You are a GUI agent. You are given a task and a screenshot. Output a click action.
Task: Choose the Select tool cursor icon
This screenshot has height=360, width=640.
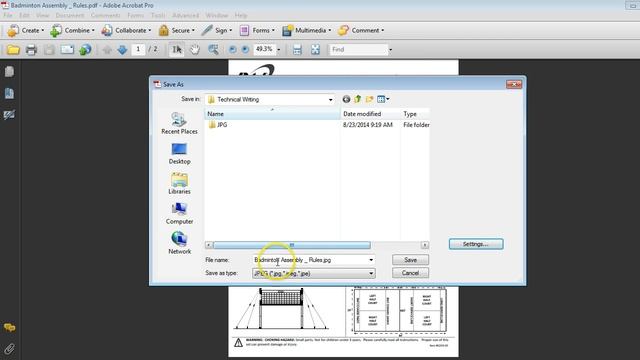(x=177, y=50)
